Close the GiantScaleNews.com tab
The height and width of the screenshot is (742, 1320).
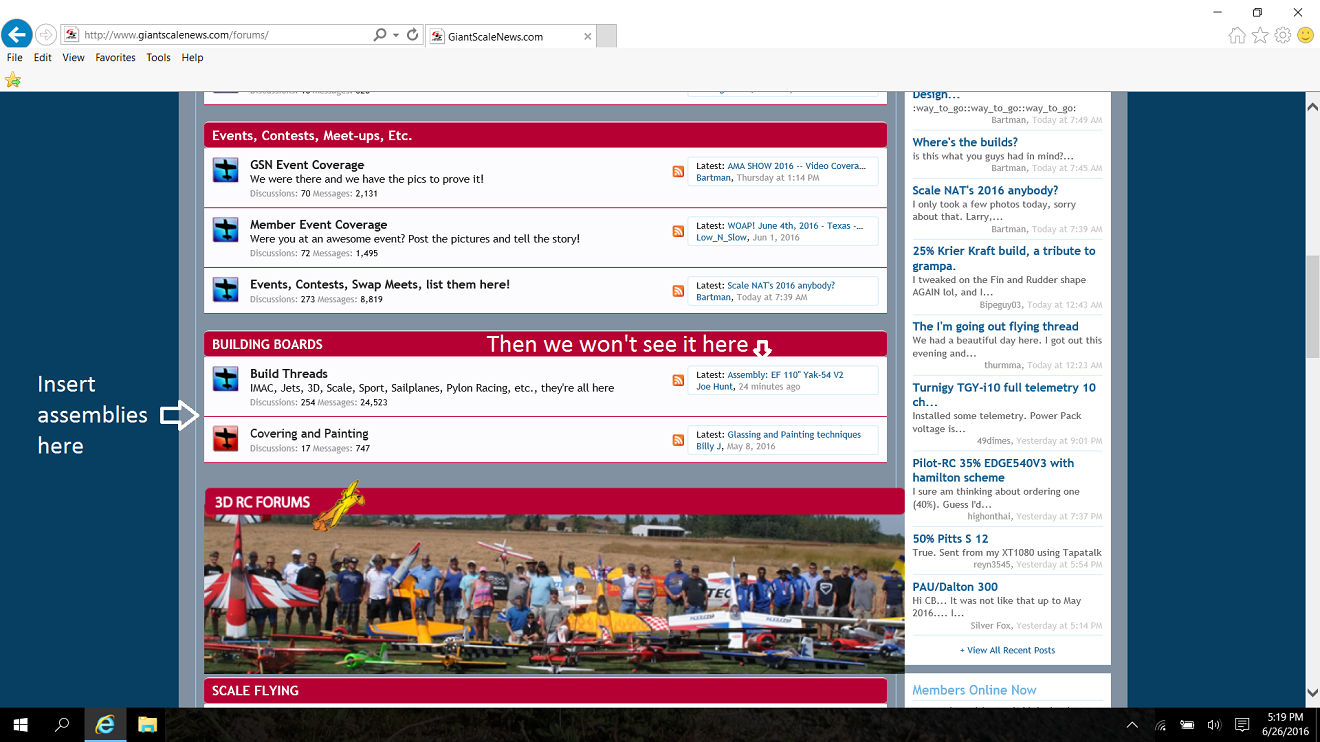click(588, 36)
